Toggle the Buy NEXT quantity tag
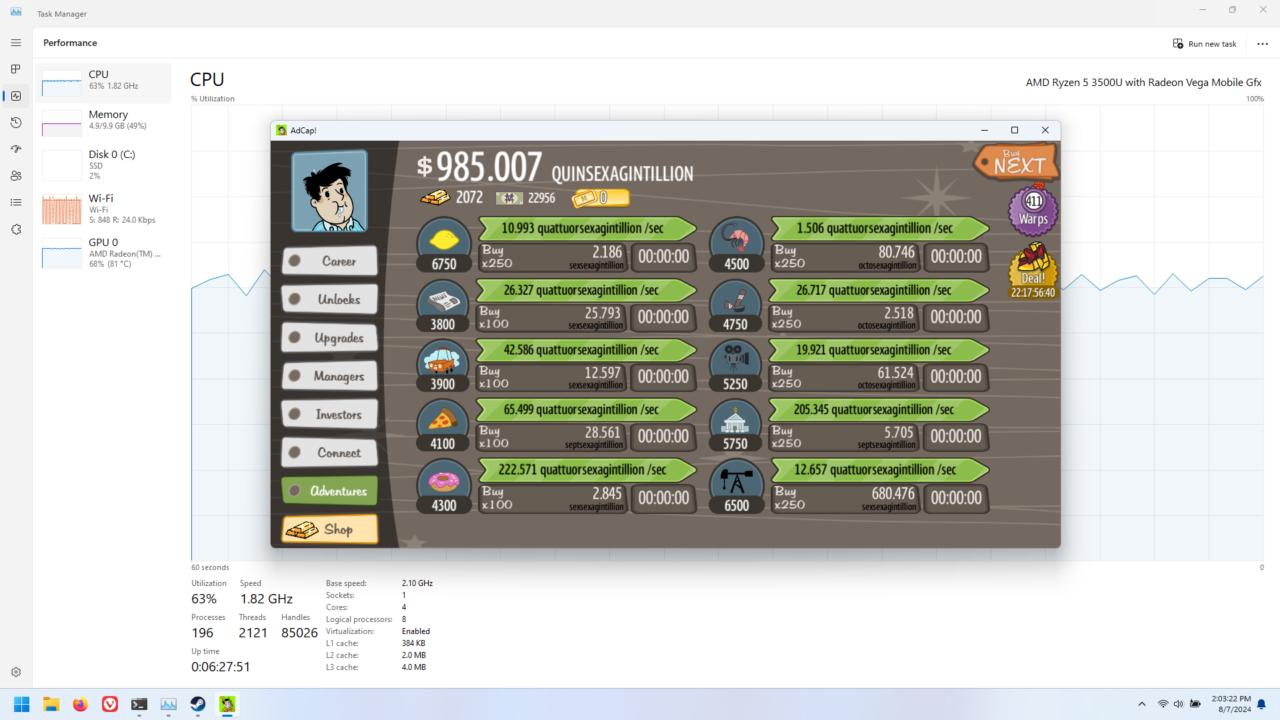The width and height of the screenshot is (1280, 720). pyautogui.click(x=1015, y=162)
